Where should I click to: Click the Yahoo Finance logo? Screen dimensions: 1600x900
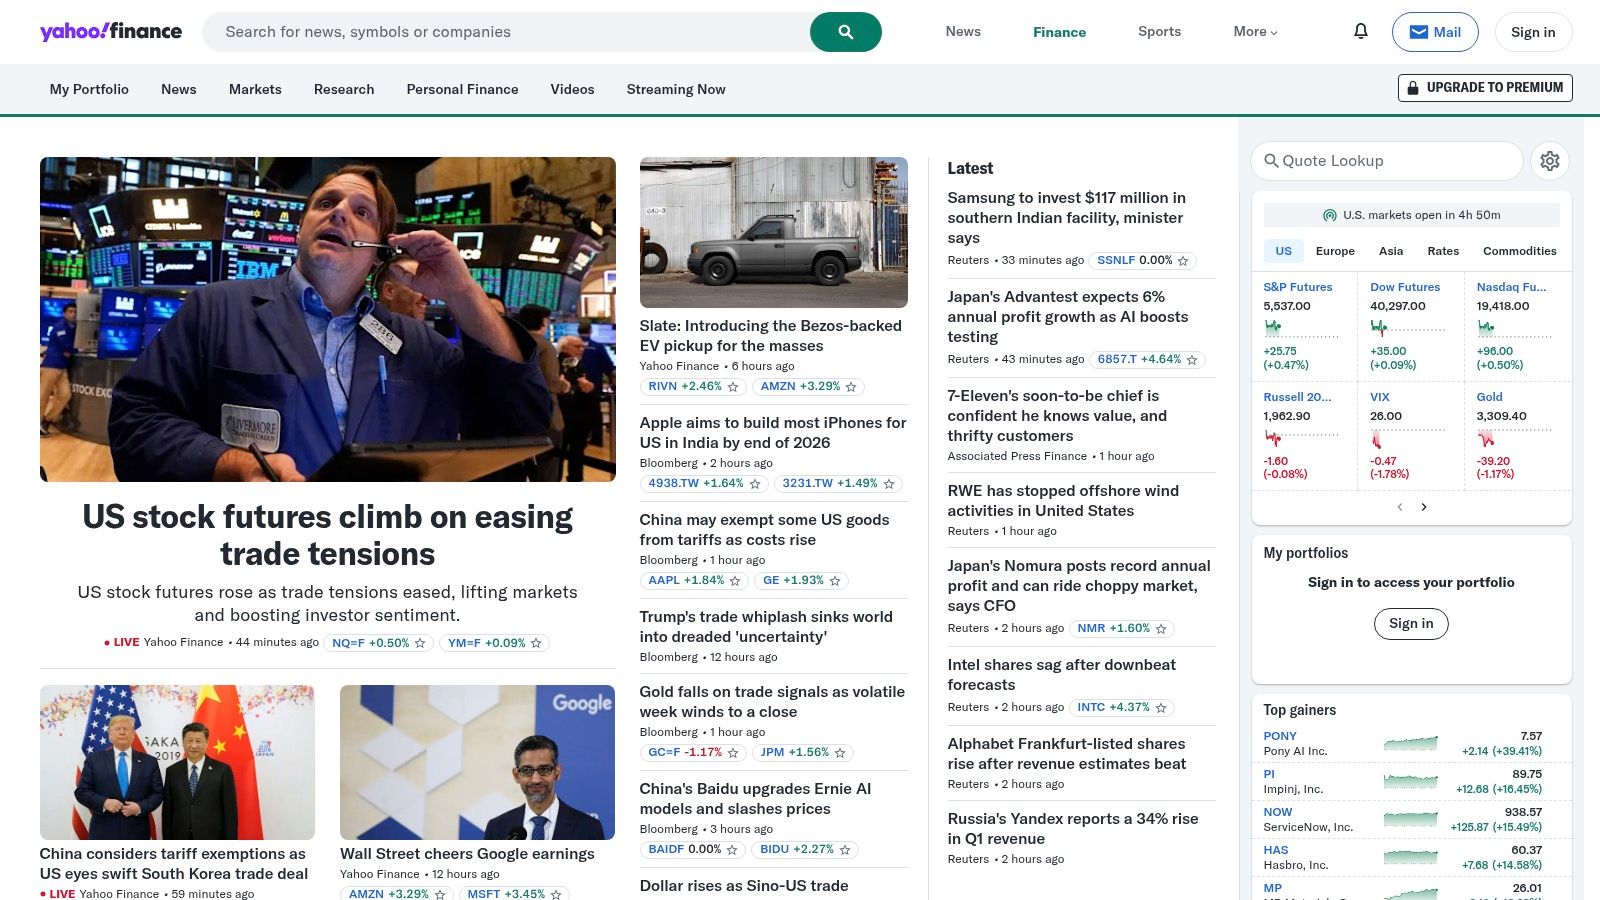tap(111, 31)
